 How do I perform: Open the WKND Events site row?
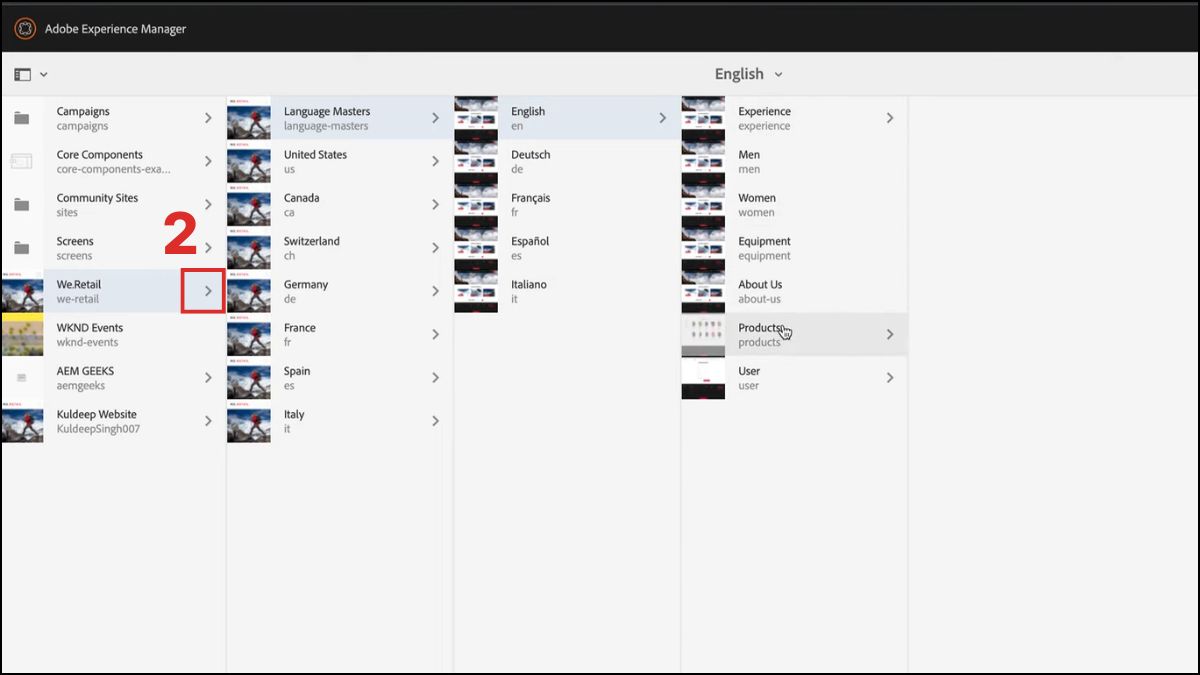(113, 335)
